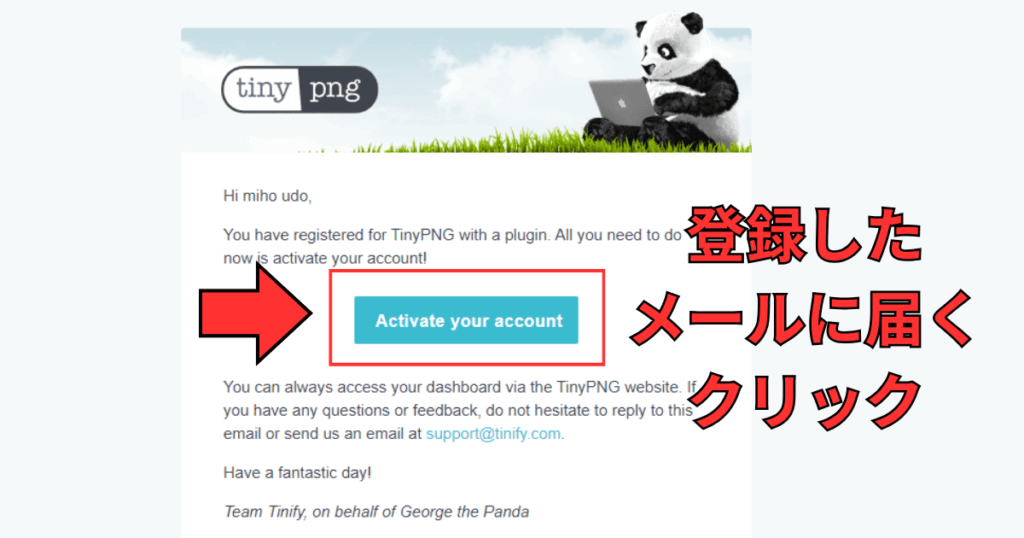Select the "Have a fantastic day!" line
The image size is (1024, 538).
(x=297, y=473)
